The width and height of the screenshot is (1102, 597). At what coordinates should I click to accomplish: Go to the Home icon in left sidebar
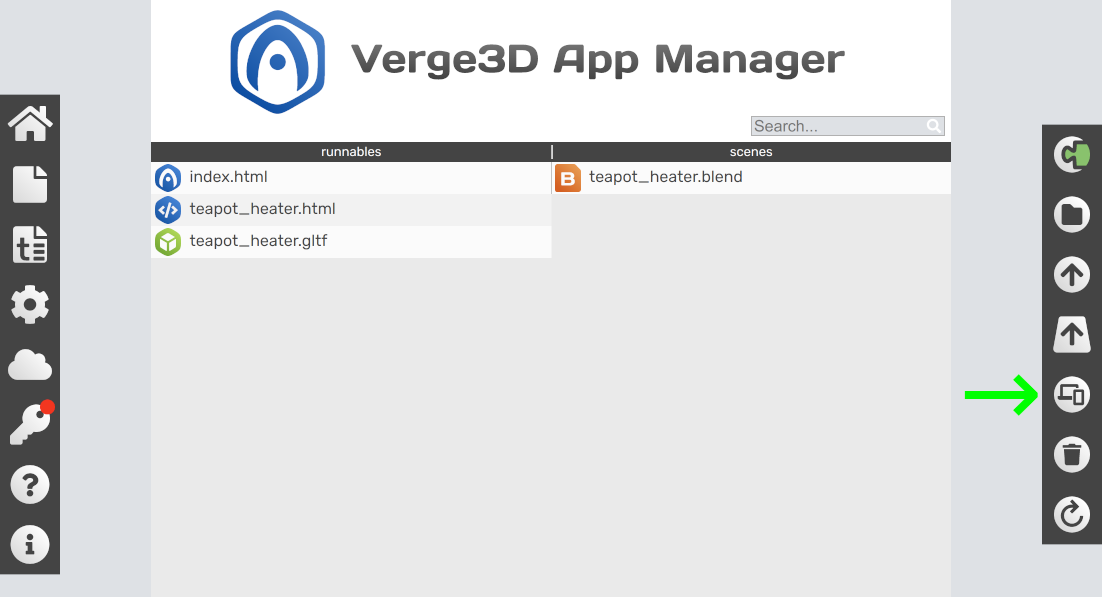click(30, 124)
